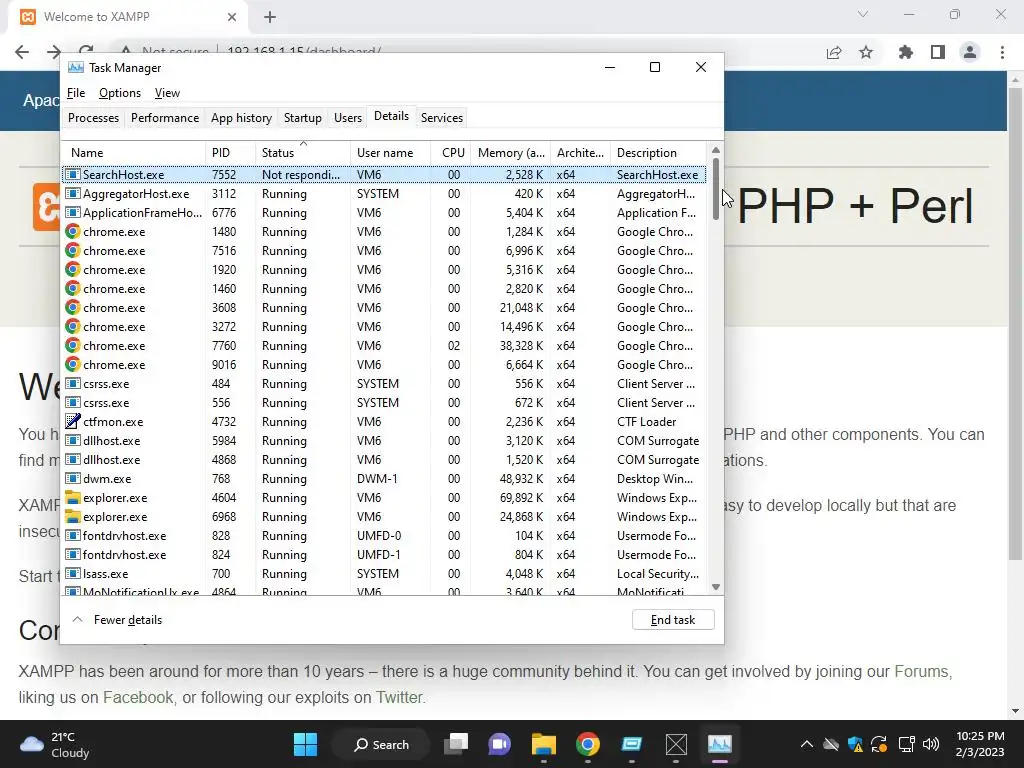Click taskbar clock 10:25 PM
1024x768 pixels.
[980, 744]
